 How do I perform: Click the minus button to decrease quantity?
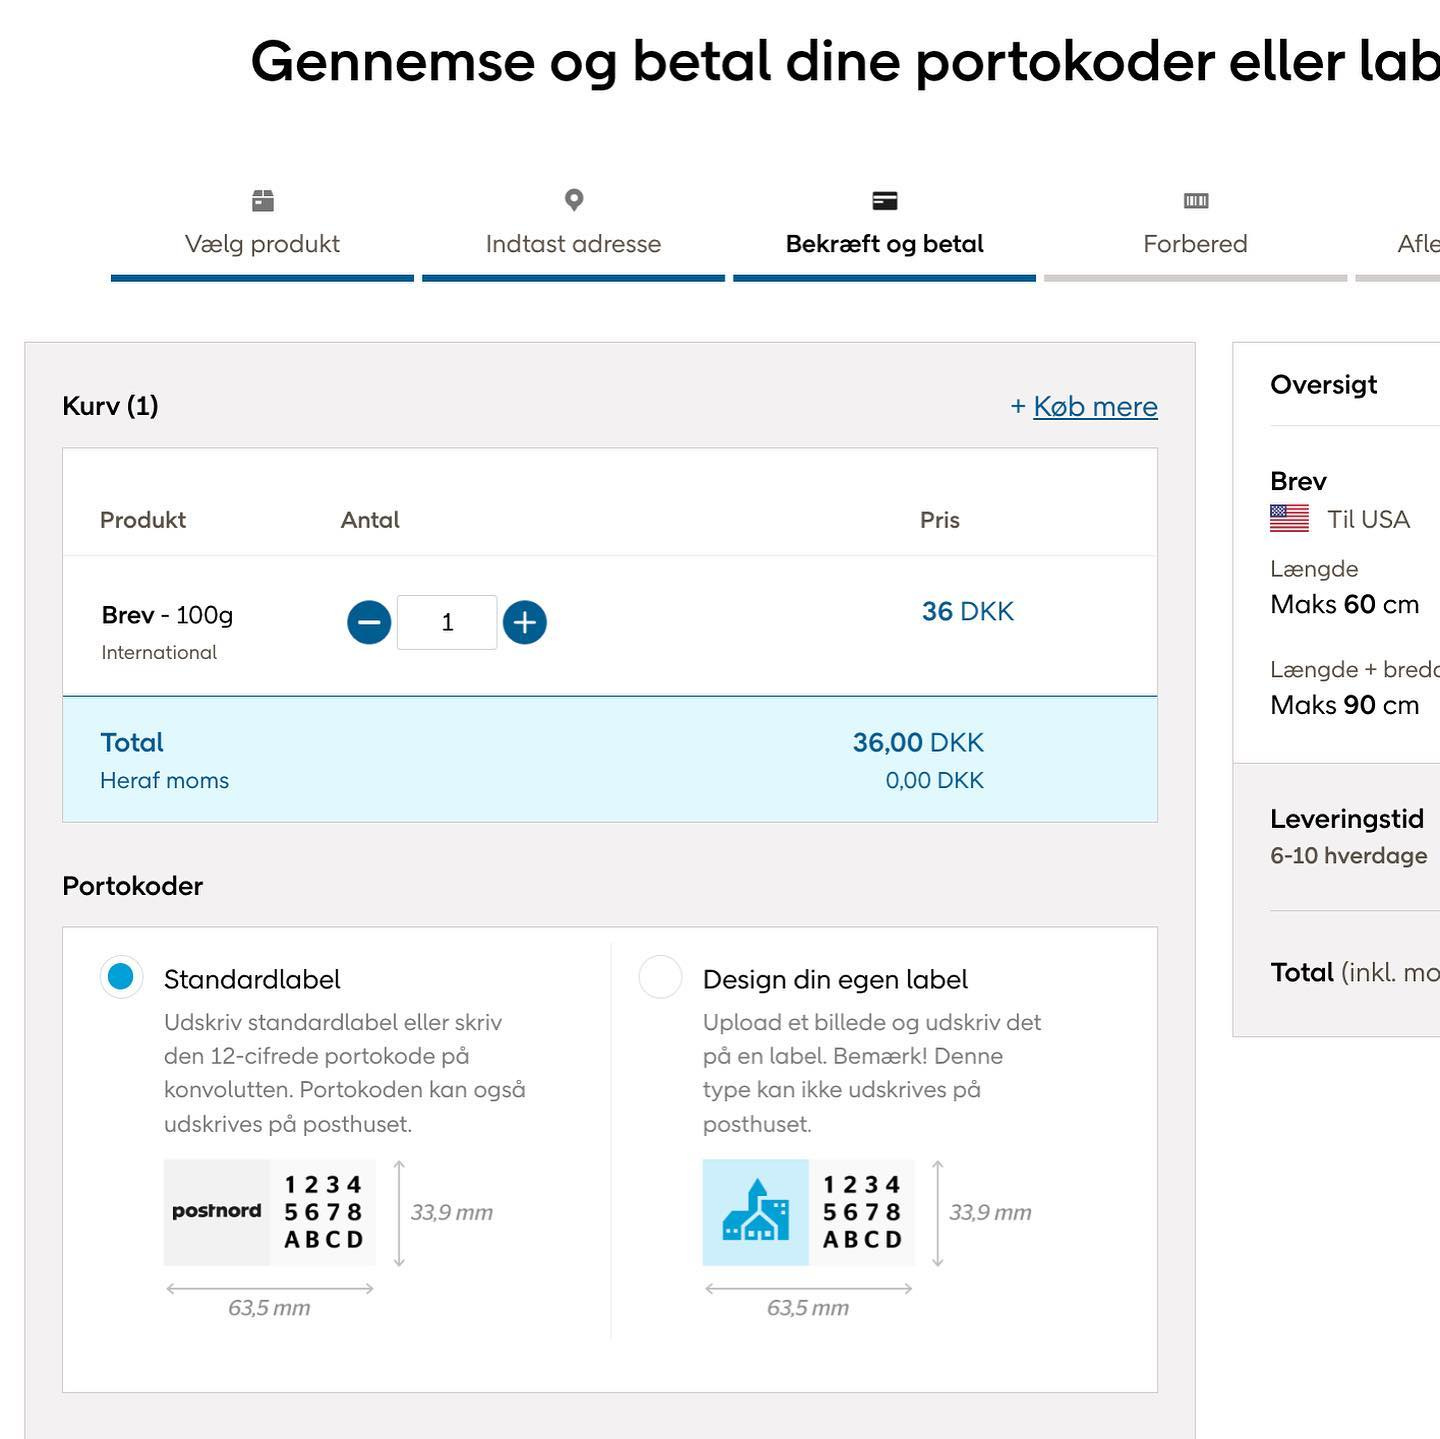(368, 621)
